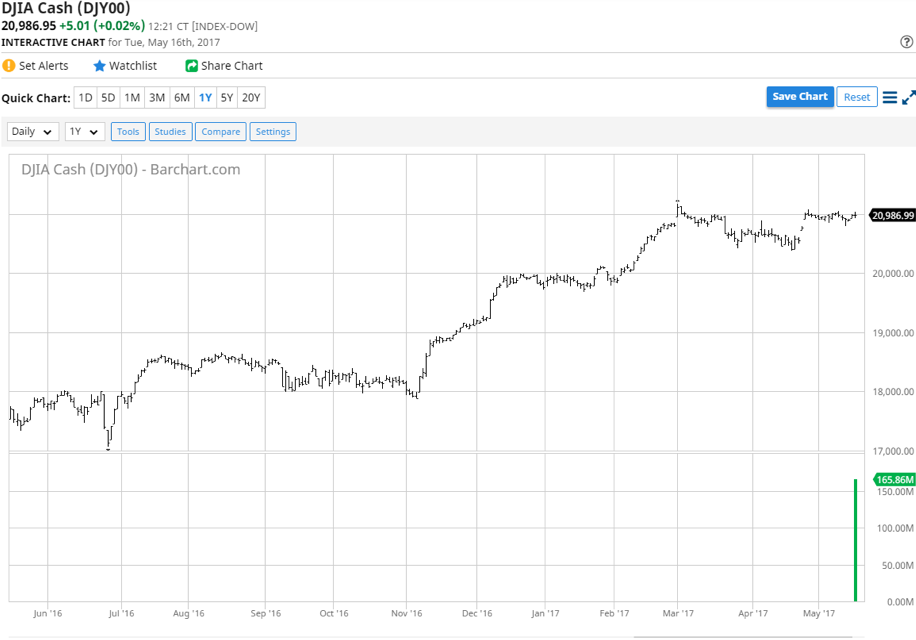Show the 5Y quick chart
The image size is (916, 640).
coord(227,98)
